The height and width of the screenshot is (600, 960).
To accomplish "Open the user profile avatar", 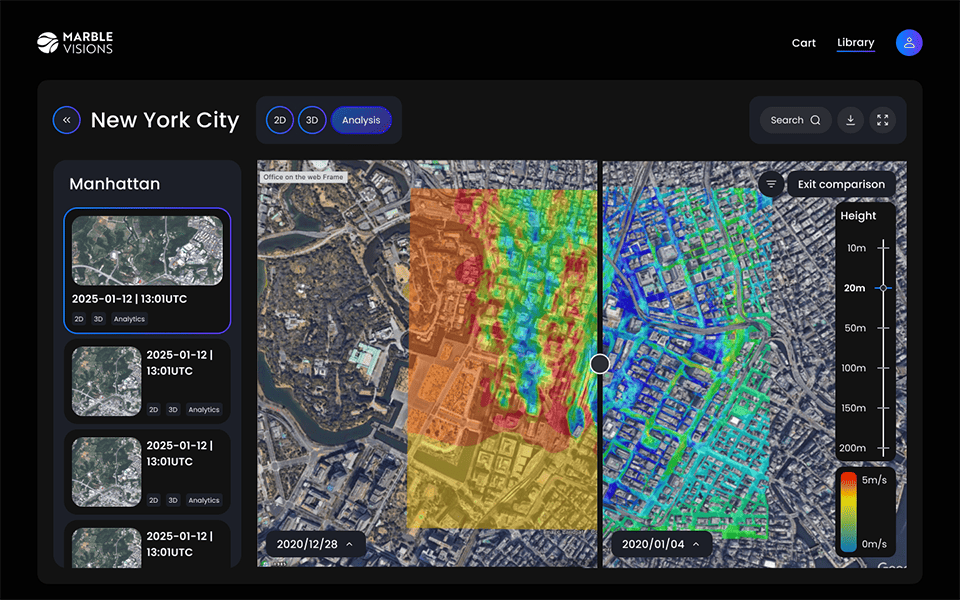I will click(x=909, y=43).
